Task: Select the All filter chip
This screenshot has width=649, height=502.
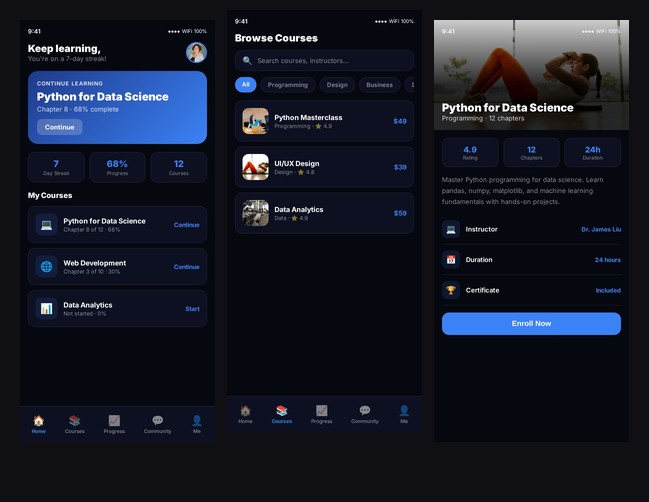Action: pyautogui.click(x=245, y=85)
